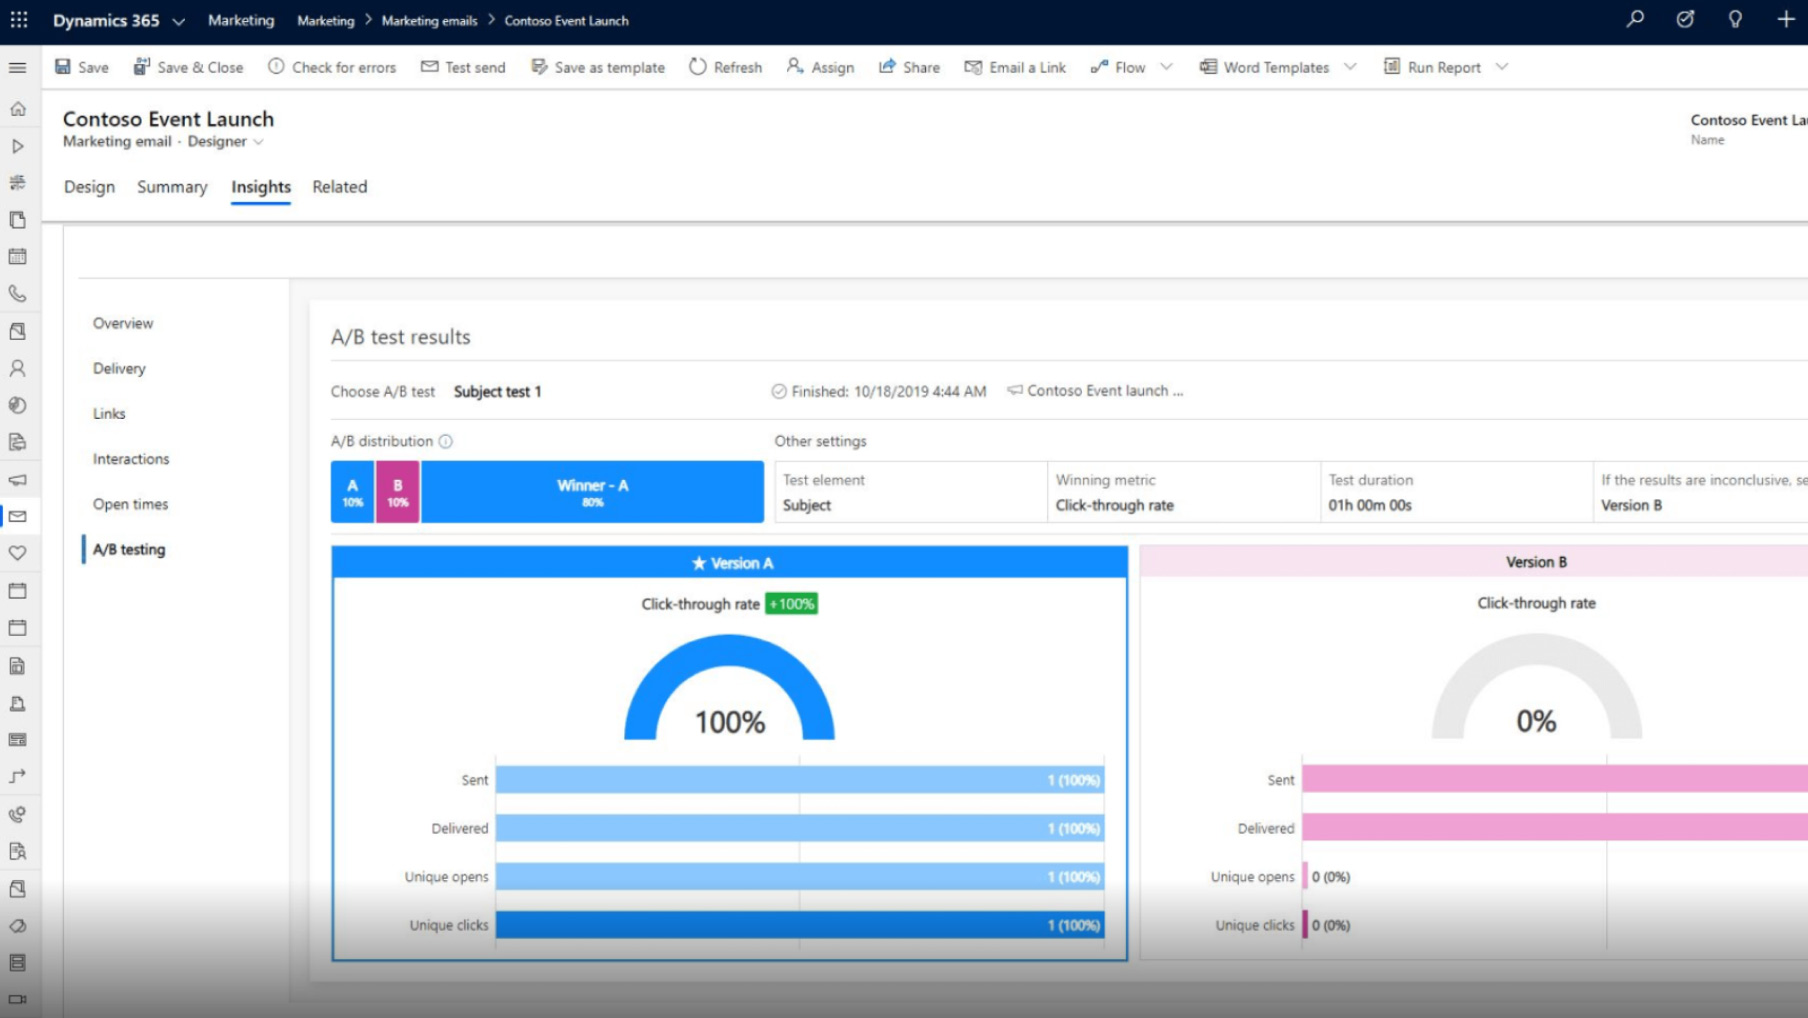Screen dimensions: 1808x1018
Task: Toggle the hamburger navigation menu
Action: (x=18, y=68)
